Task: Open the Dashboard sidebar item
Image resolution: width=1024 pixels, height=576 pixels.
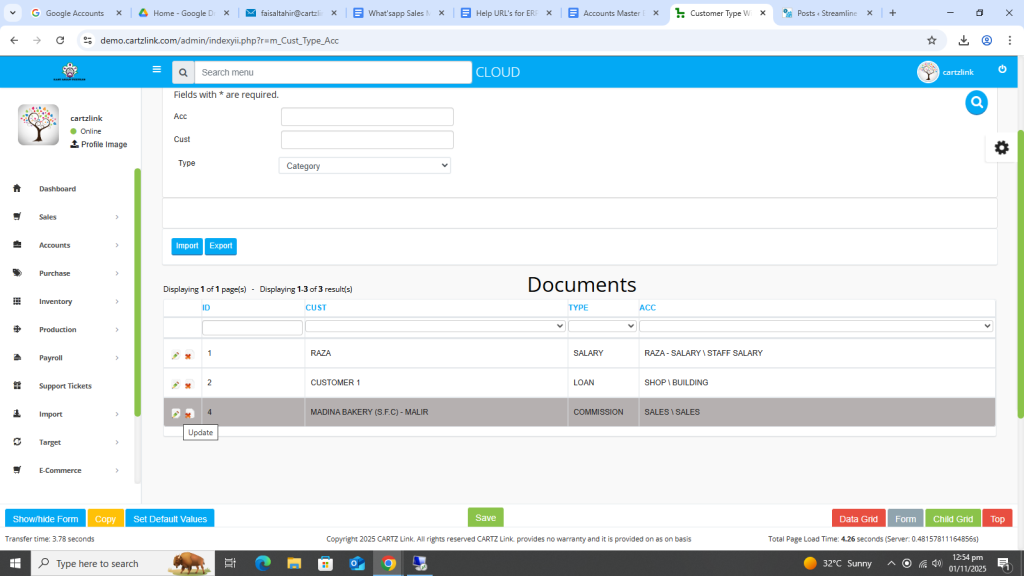Action: (57, 189)
